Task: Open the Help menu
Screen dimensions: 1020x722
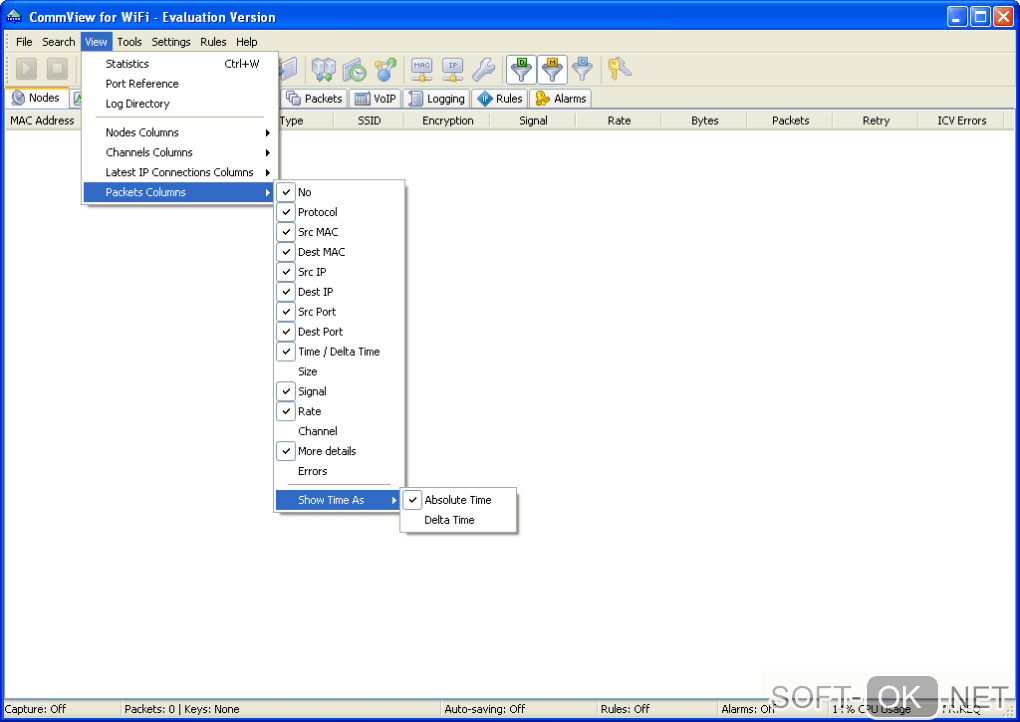Action: coord(247,42)
